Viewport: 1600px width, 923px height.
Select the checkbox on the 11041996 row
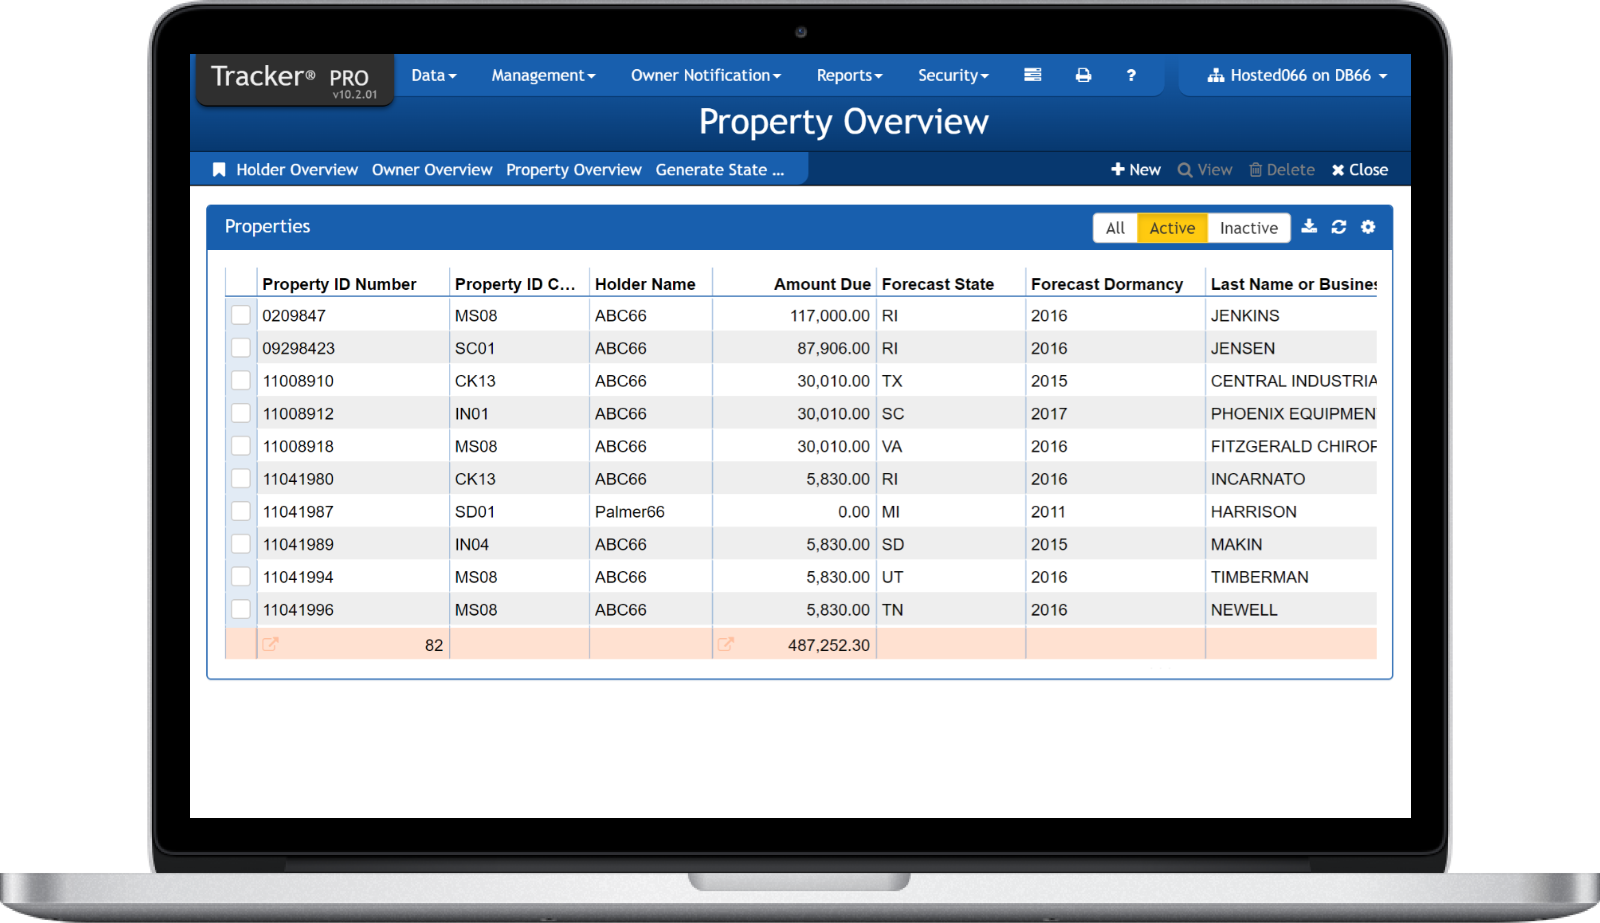[240, 609]
